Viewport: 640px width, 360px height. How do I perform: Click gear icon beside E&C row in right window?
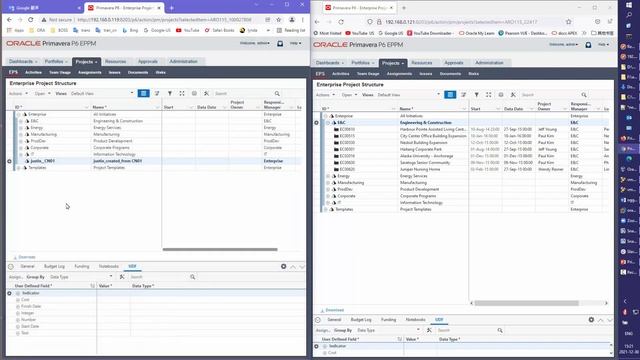coord(316,122)
